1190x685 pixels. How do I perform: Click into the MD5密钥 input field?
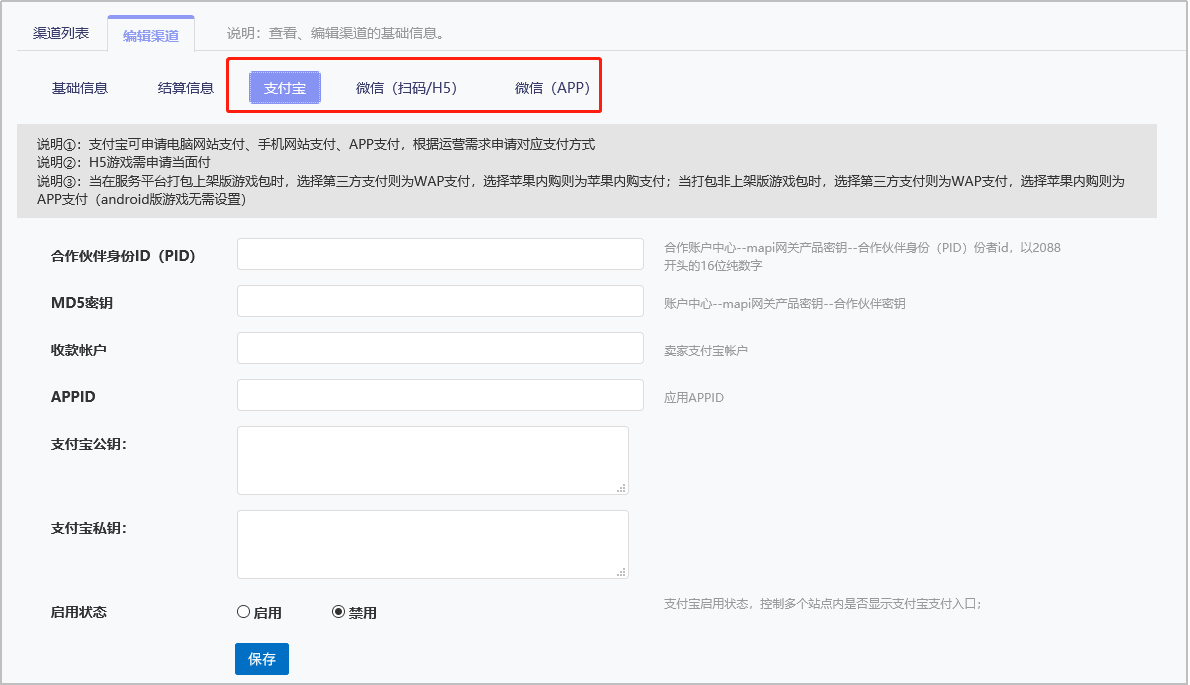point(440,301)
